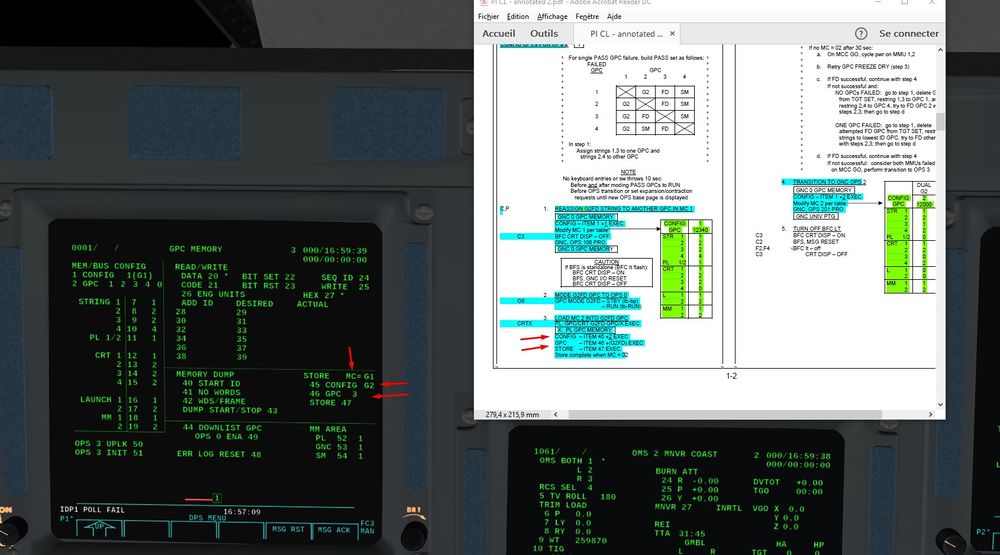Open the Aide menu
The image size is (1000, 555).
pyautogui.click(x=614, y=17)
